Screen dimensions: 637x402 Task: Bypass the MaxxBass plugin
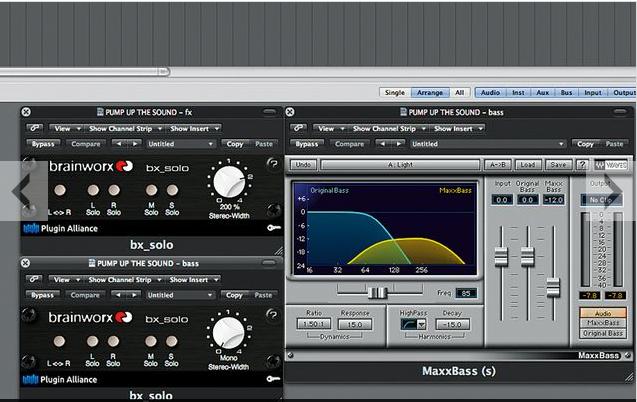tap(307, 144)
